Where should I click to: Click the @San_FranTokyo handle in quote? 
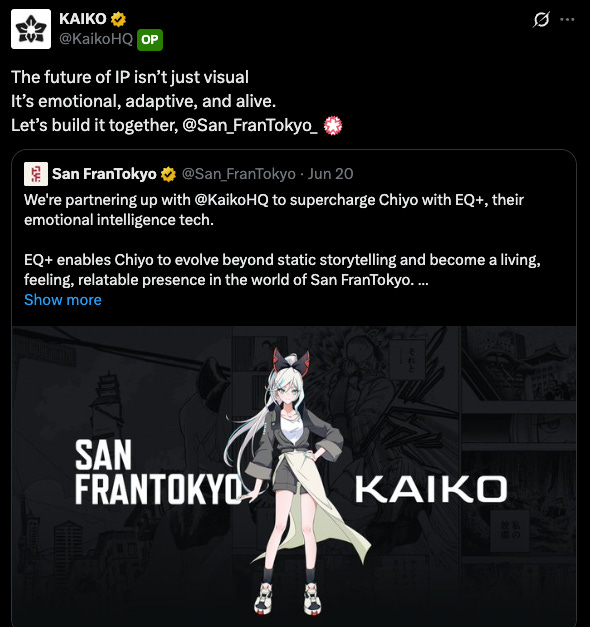pos(239,174)
